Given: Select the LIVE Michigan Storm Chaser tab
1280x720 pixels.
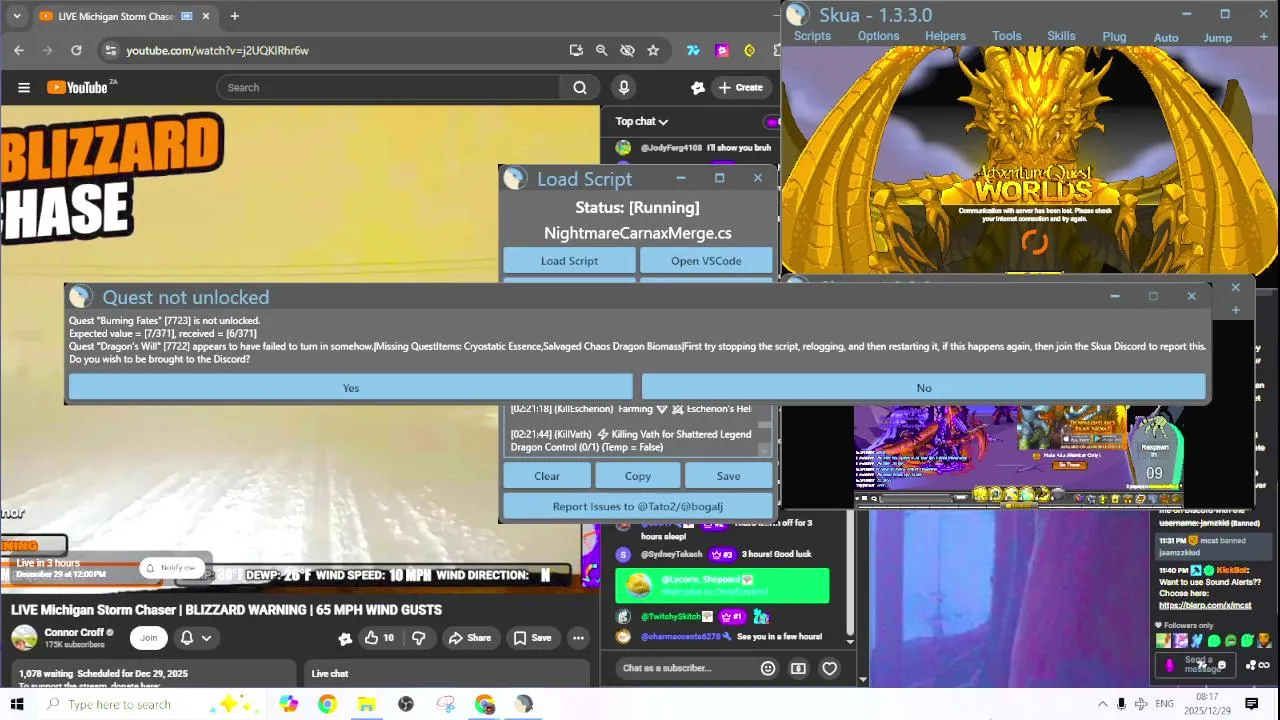Looking at the screenshot, I should (x=125, y=16).
